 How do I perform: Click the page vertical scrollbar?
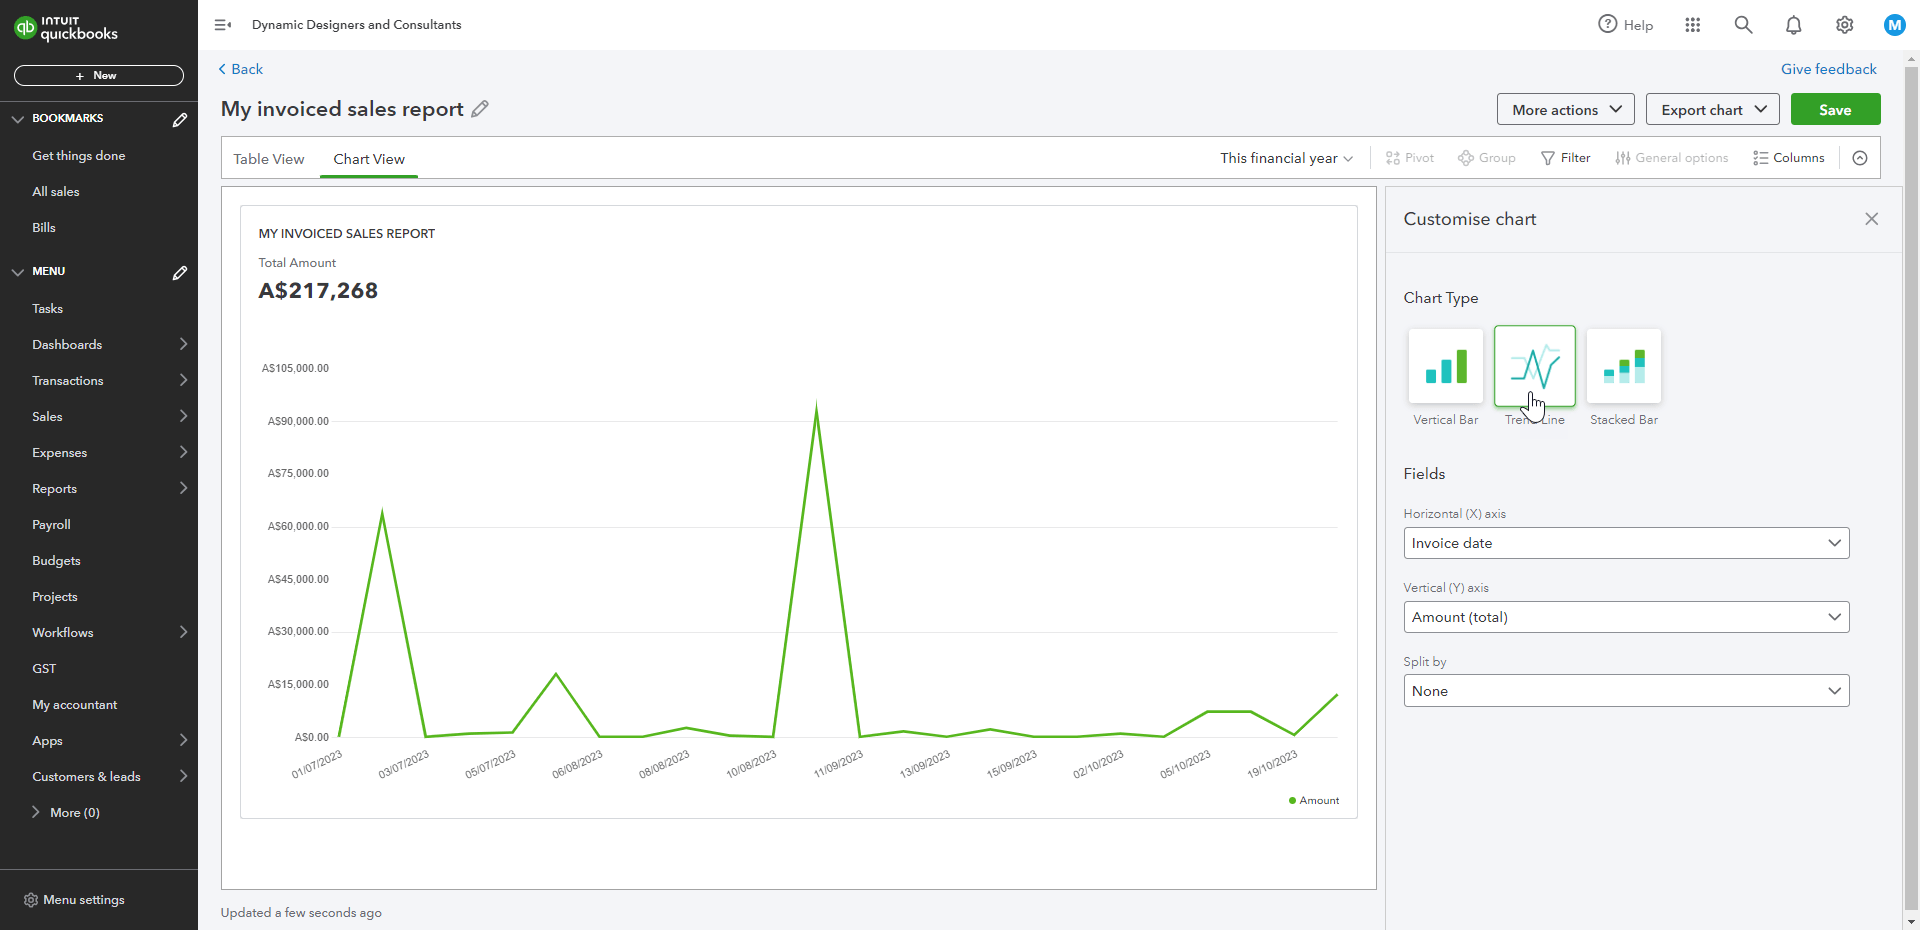pyautogui.click(x=1911, y=490)
